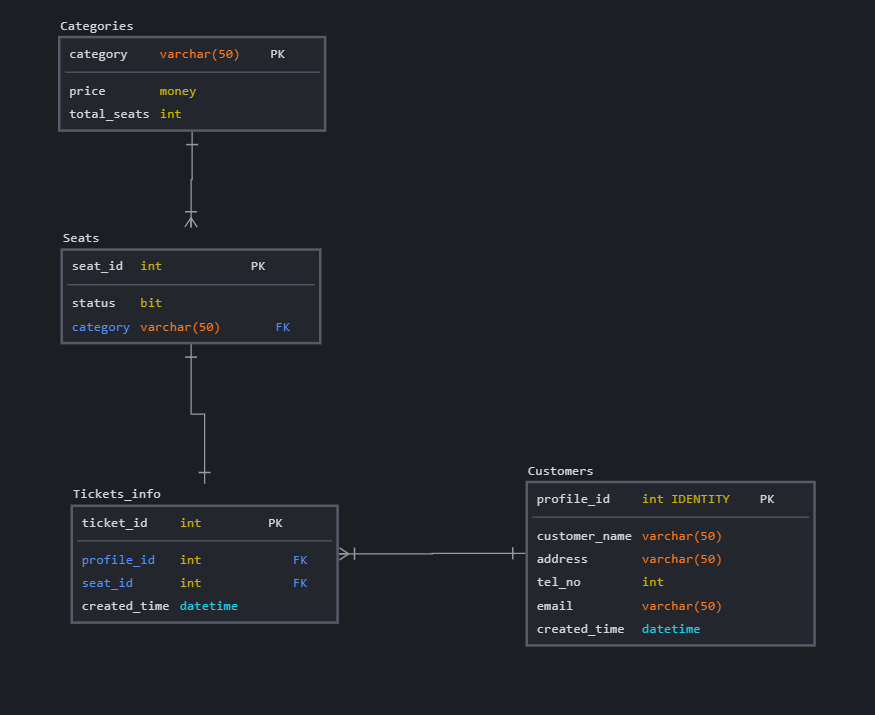Select the orange money type on price field

tap(177, 90)
